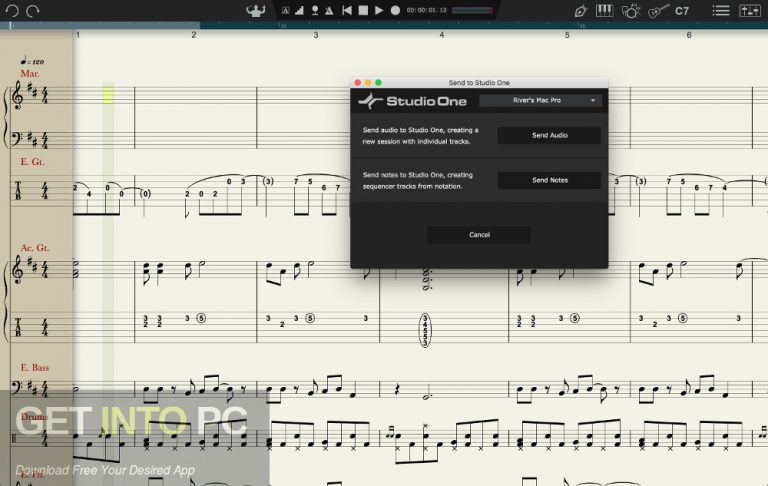Open the drum pad input
This screenshot has width=768, height=486.
pos(631,10)
